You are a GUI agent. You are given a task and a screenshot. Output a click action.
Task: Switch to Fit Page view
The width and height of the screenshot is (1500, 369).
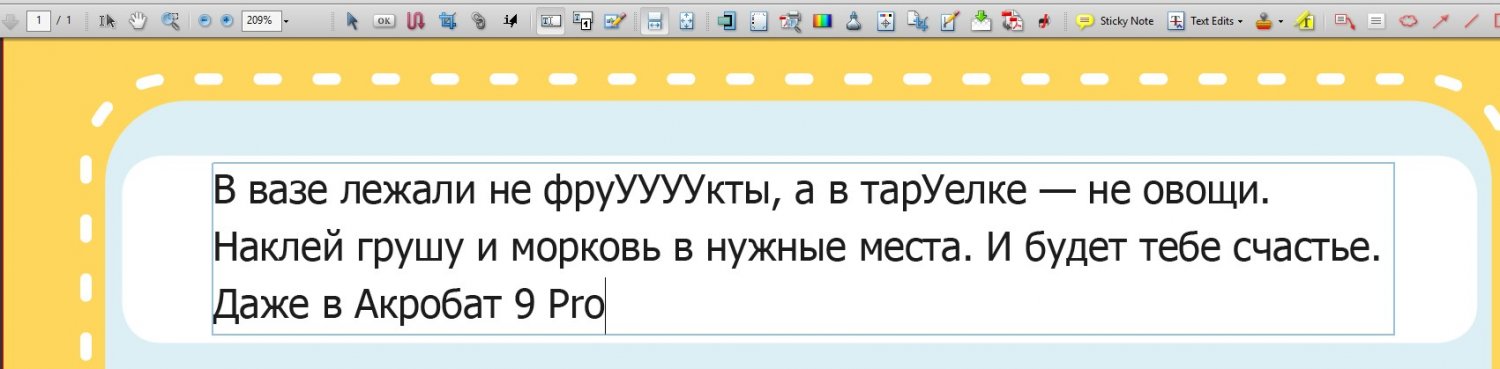click(686, 20)
